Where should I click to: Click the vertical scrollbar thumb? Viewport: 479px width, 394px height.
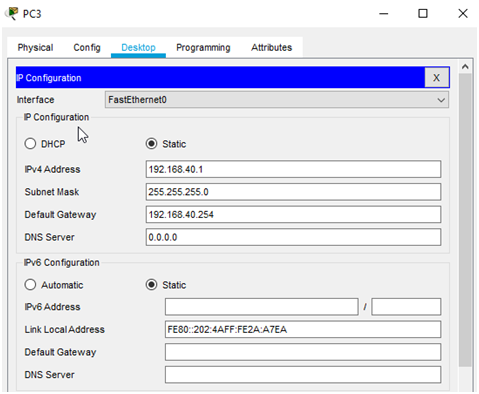465,220
